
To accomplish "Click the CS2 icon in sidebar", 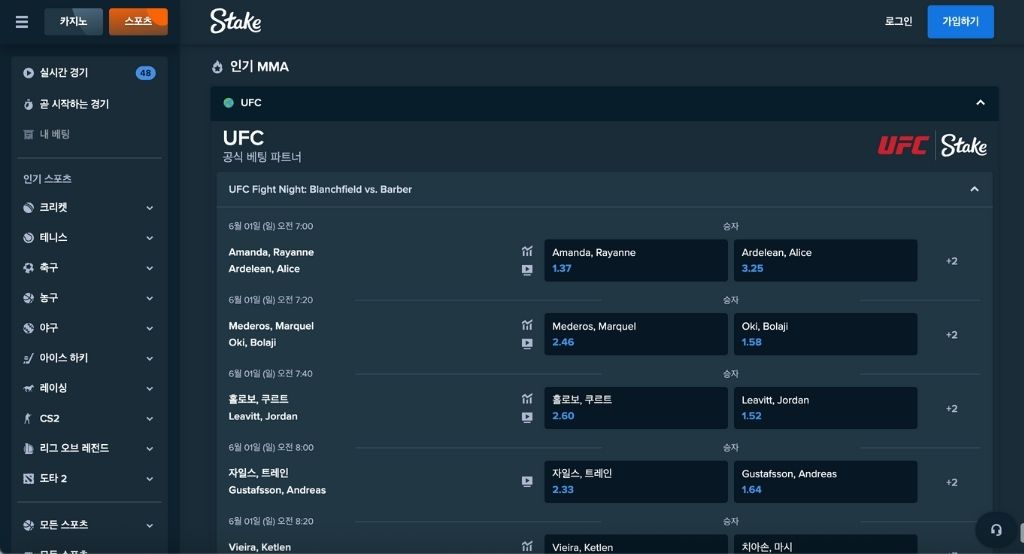I will pyautogui.click(x=28, y=418).
